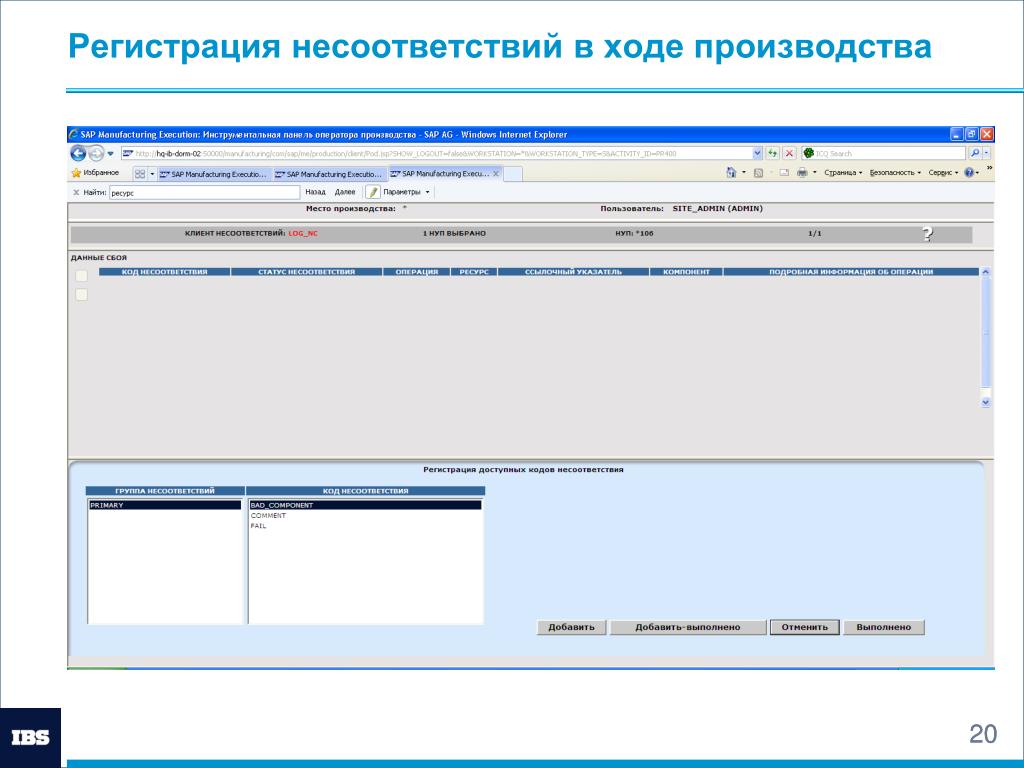Image resolution: width=1024 pixels, height=768 pixels.
Task: Switch to second SAP Manufacturing Execution tab
Action: [x=329, y=174]
